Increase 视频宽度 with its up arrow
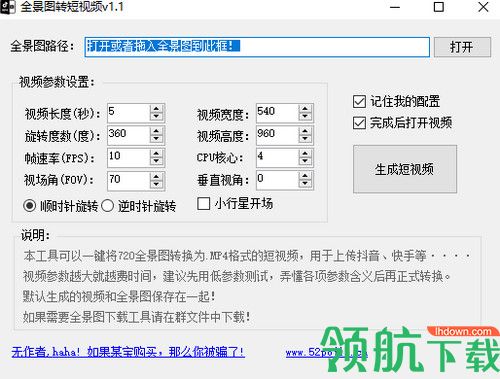The image size is (500, 379). pyautogui.click(x=305, y=108)
